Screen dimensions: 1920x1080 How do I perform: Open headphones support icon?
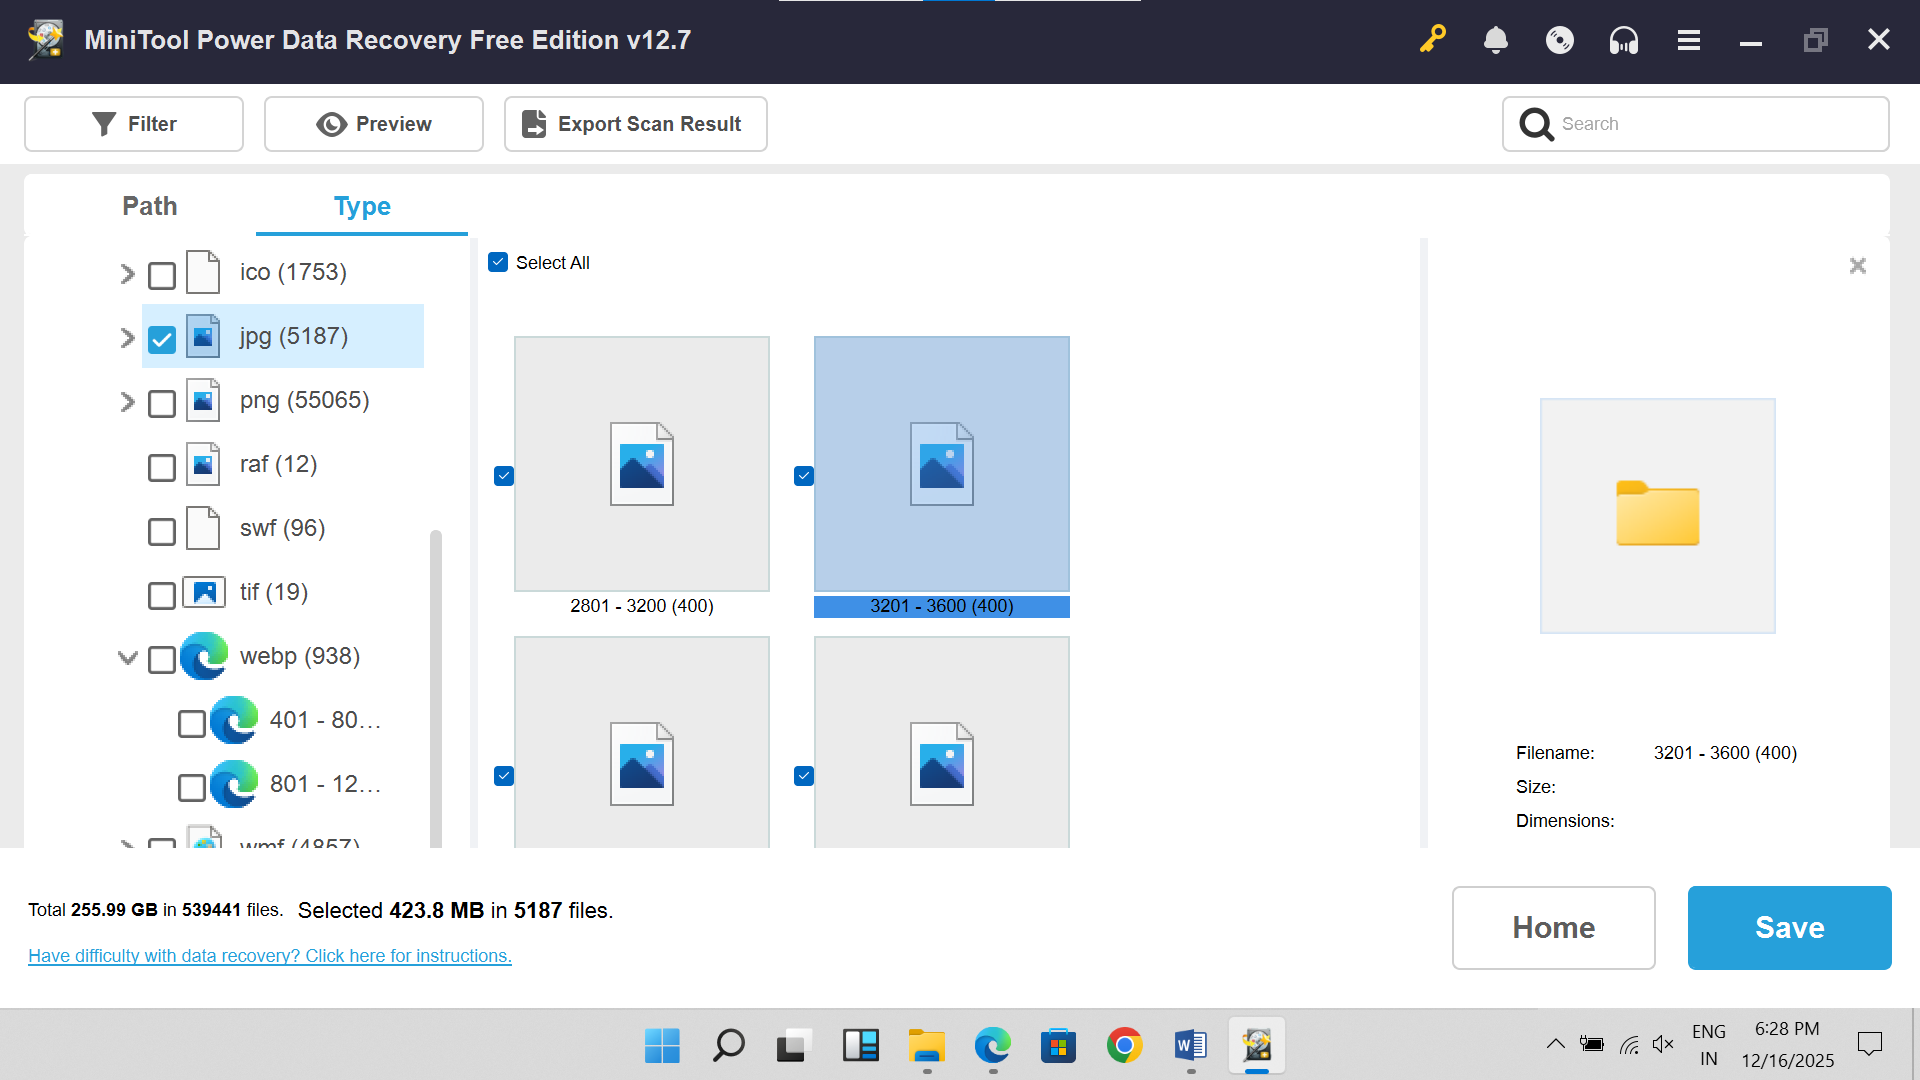click(1624, 40)
